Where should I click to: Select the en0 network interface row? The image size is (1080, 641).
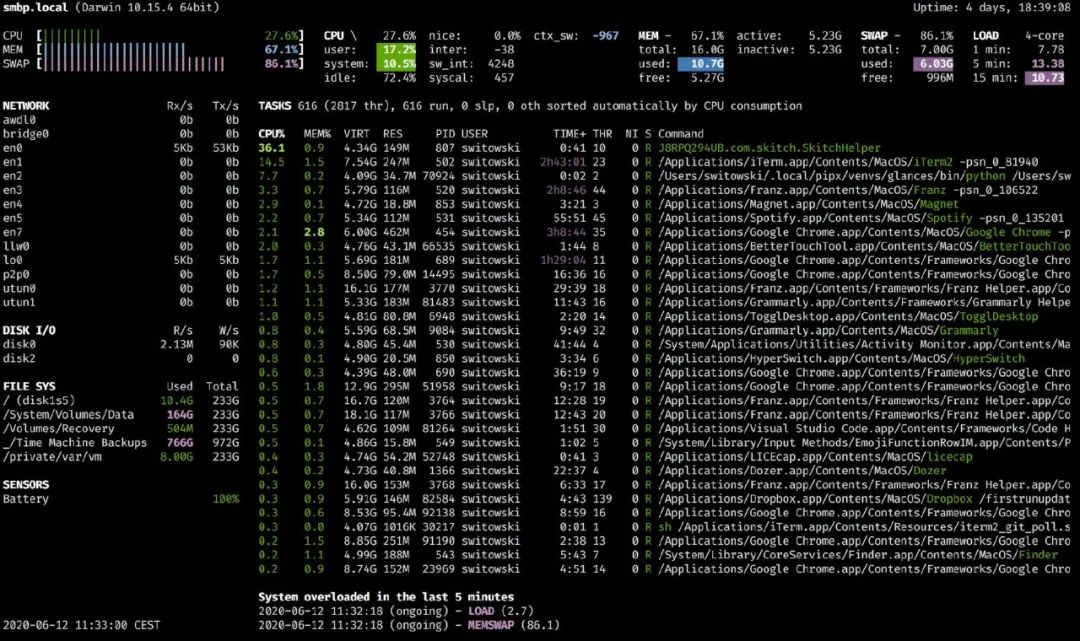tap(121, 148)
